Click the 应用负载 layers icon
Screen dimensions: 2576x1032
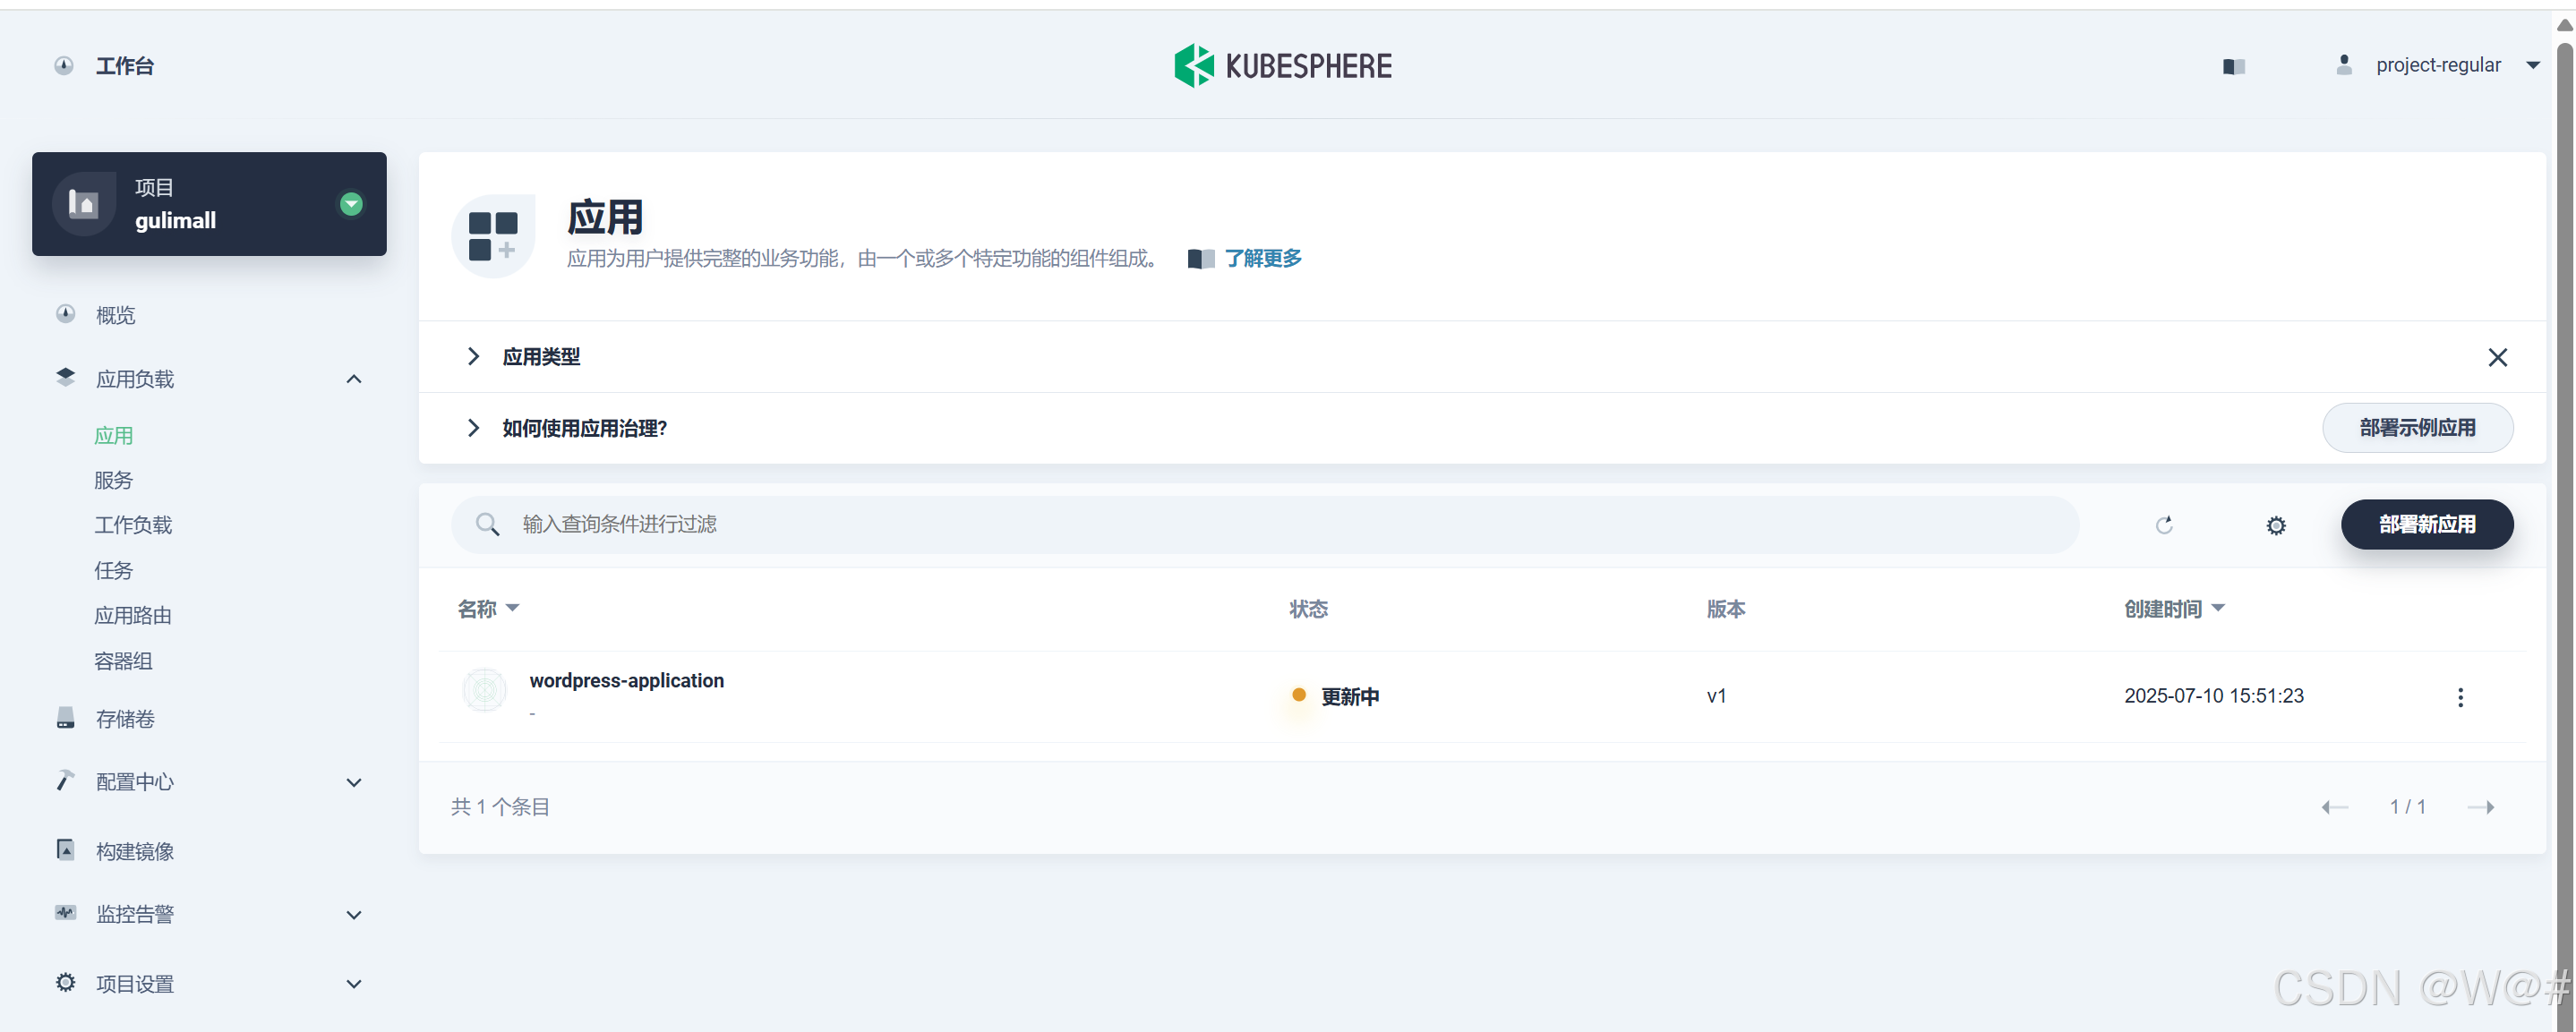(x=65, y=377)
